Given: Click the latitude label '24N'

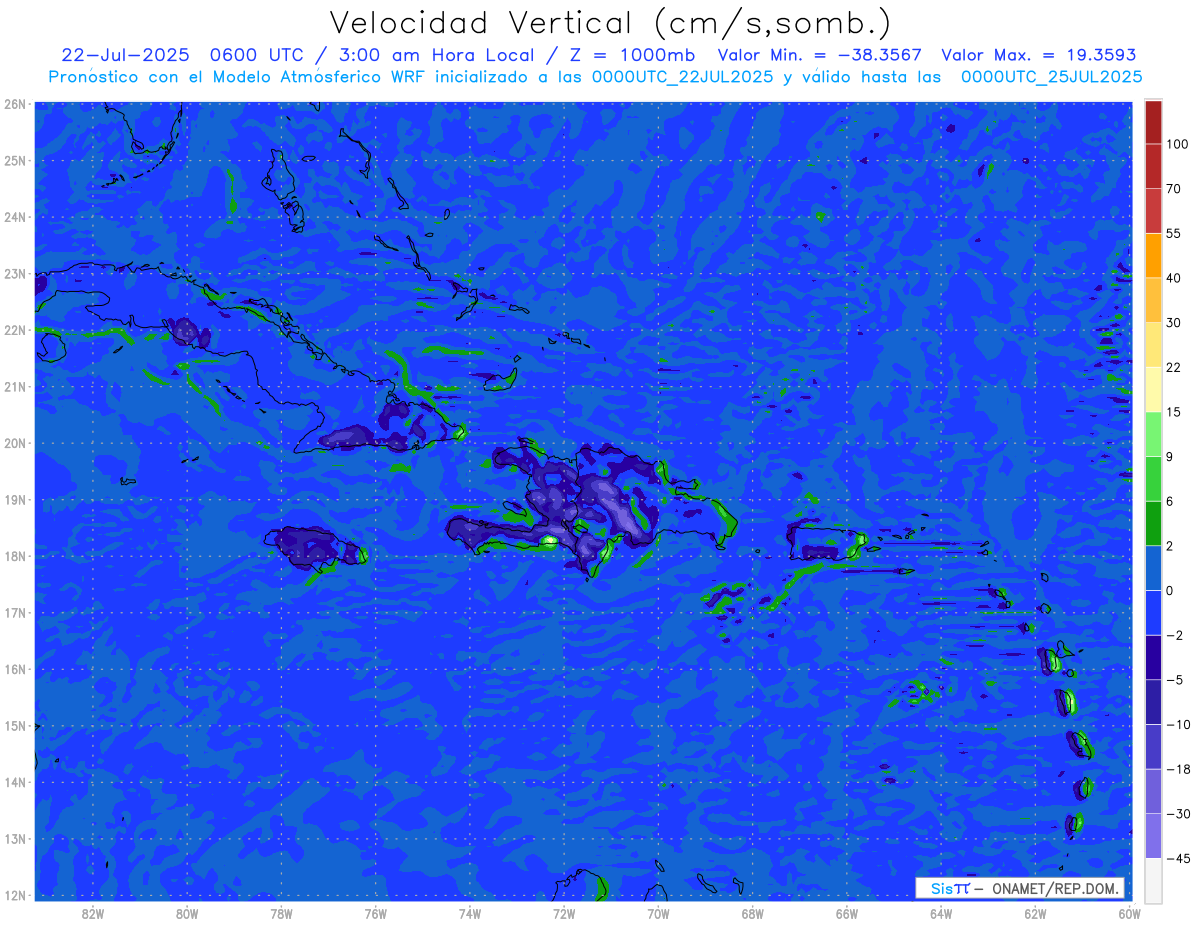Looking at the screenshot, I should (15, 217).
